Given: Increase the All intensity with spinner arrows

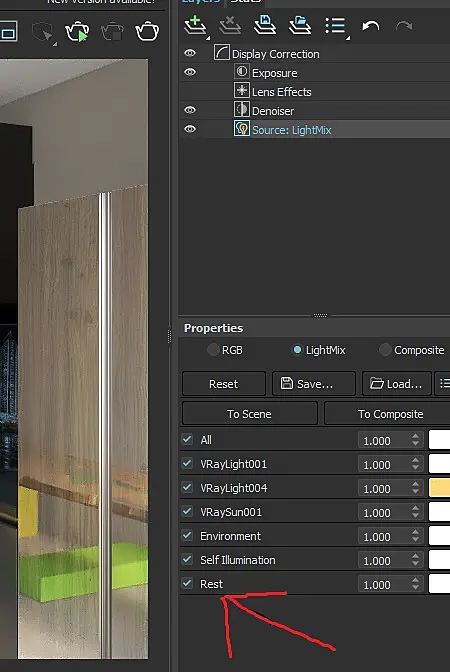Looking at the screenshot, I should click(x=416, y=436).
